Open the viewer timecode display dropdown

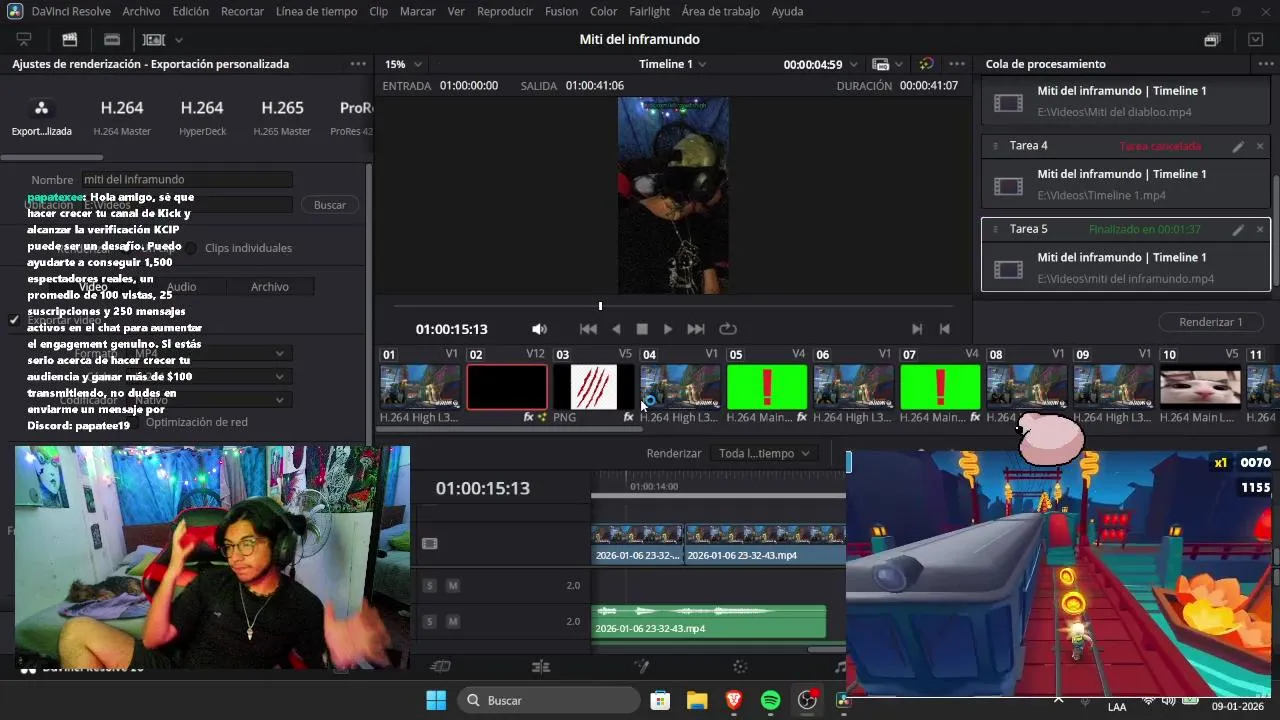tap(856, 64)
